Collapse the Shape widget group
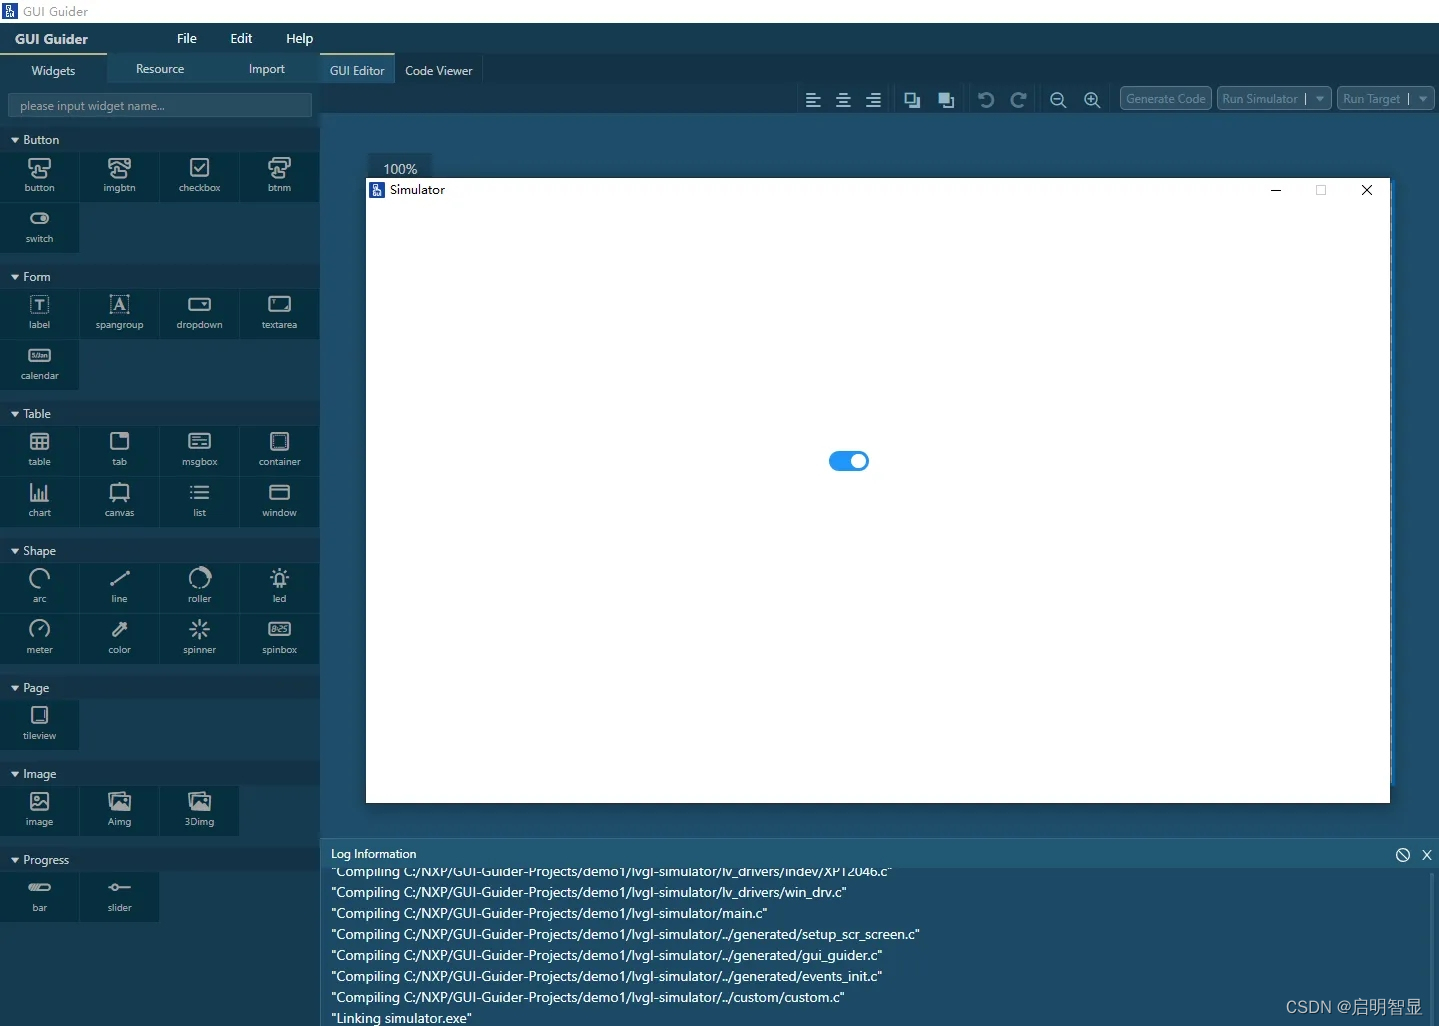1439x1026 pixels. click(x=15, y=551)
